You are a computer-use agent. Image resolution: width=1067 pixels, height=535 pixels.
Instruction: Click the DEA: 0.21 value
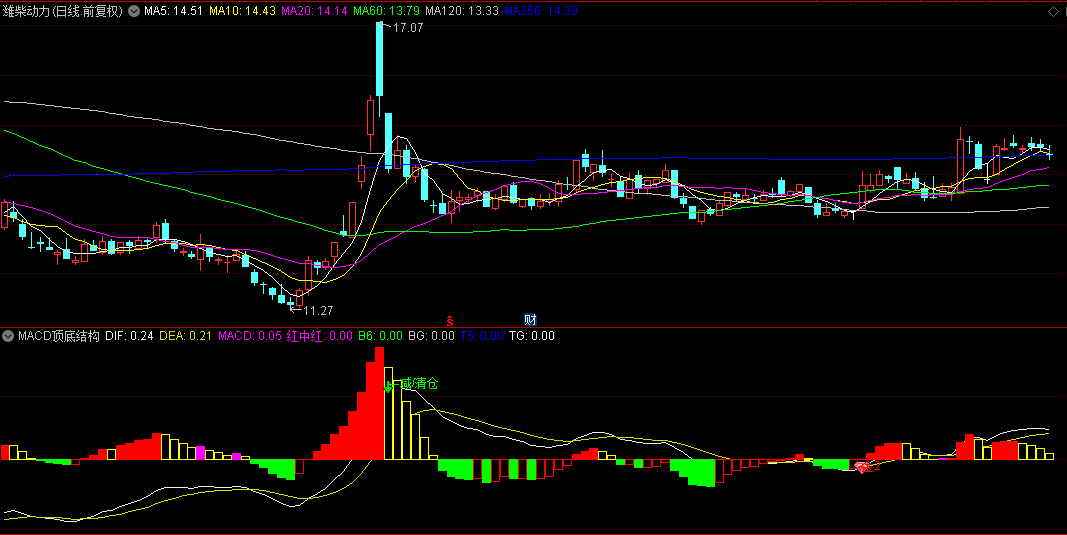[186, 336]
